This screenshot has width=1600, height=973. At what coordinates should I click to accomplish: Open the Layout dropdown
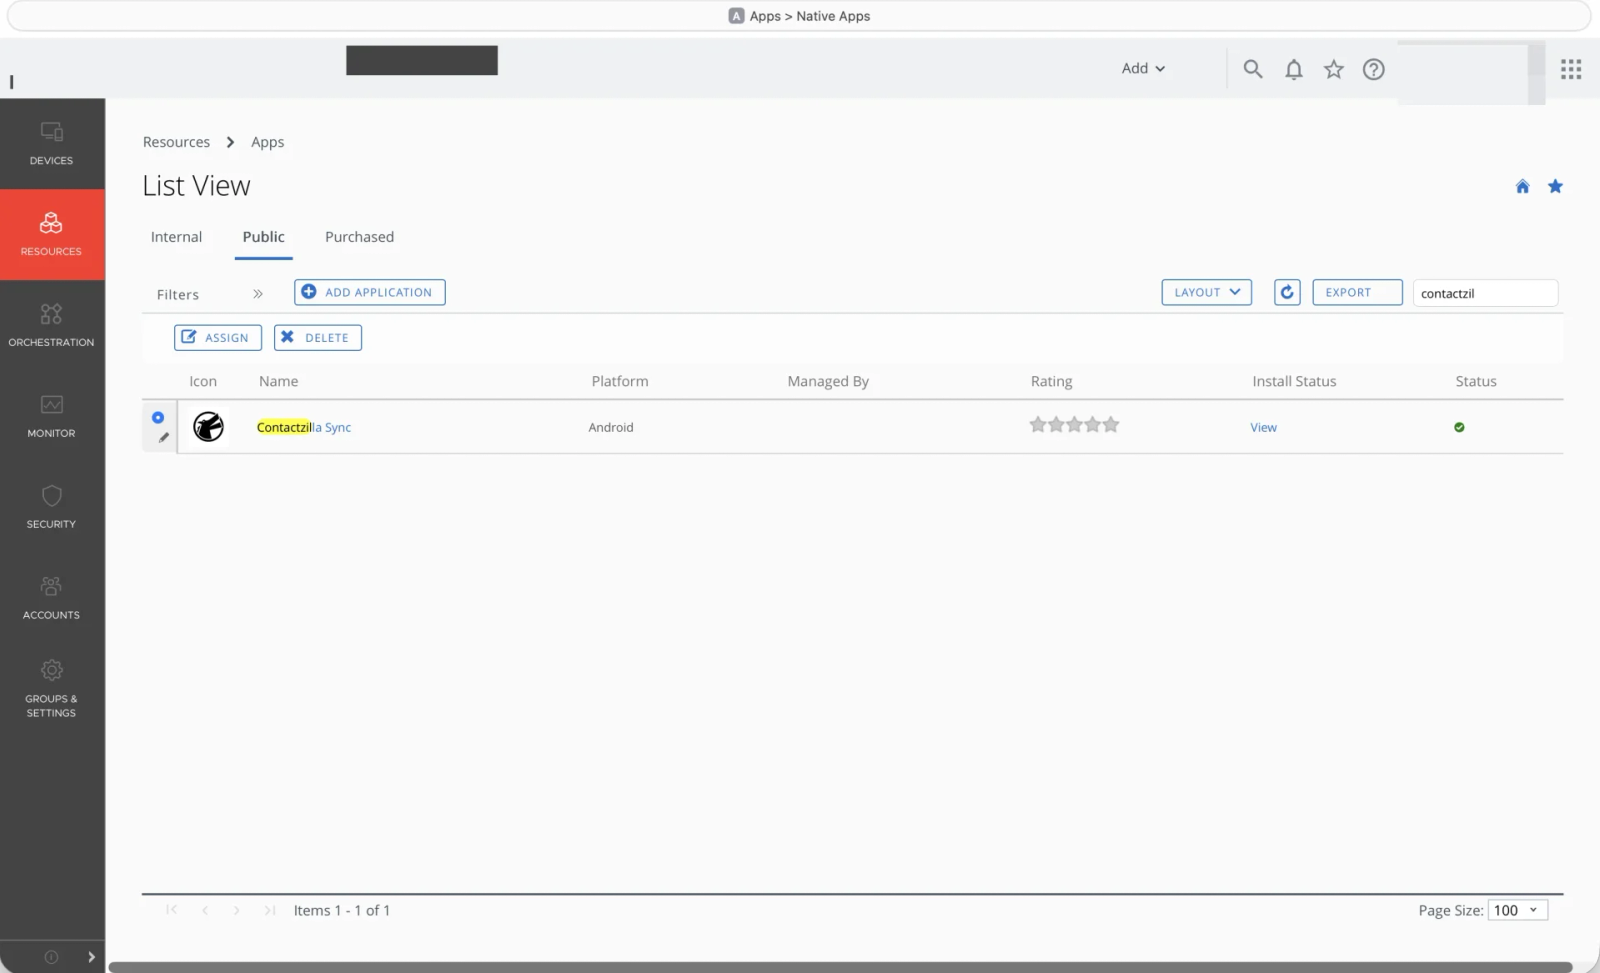tap(1207, 292)
